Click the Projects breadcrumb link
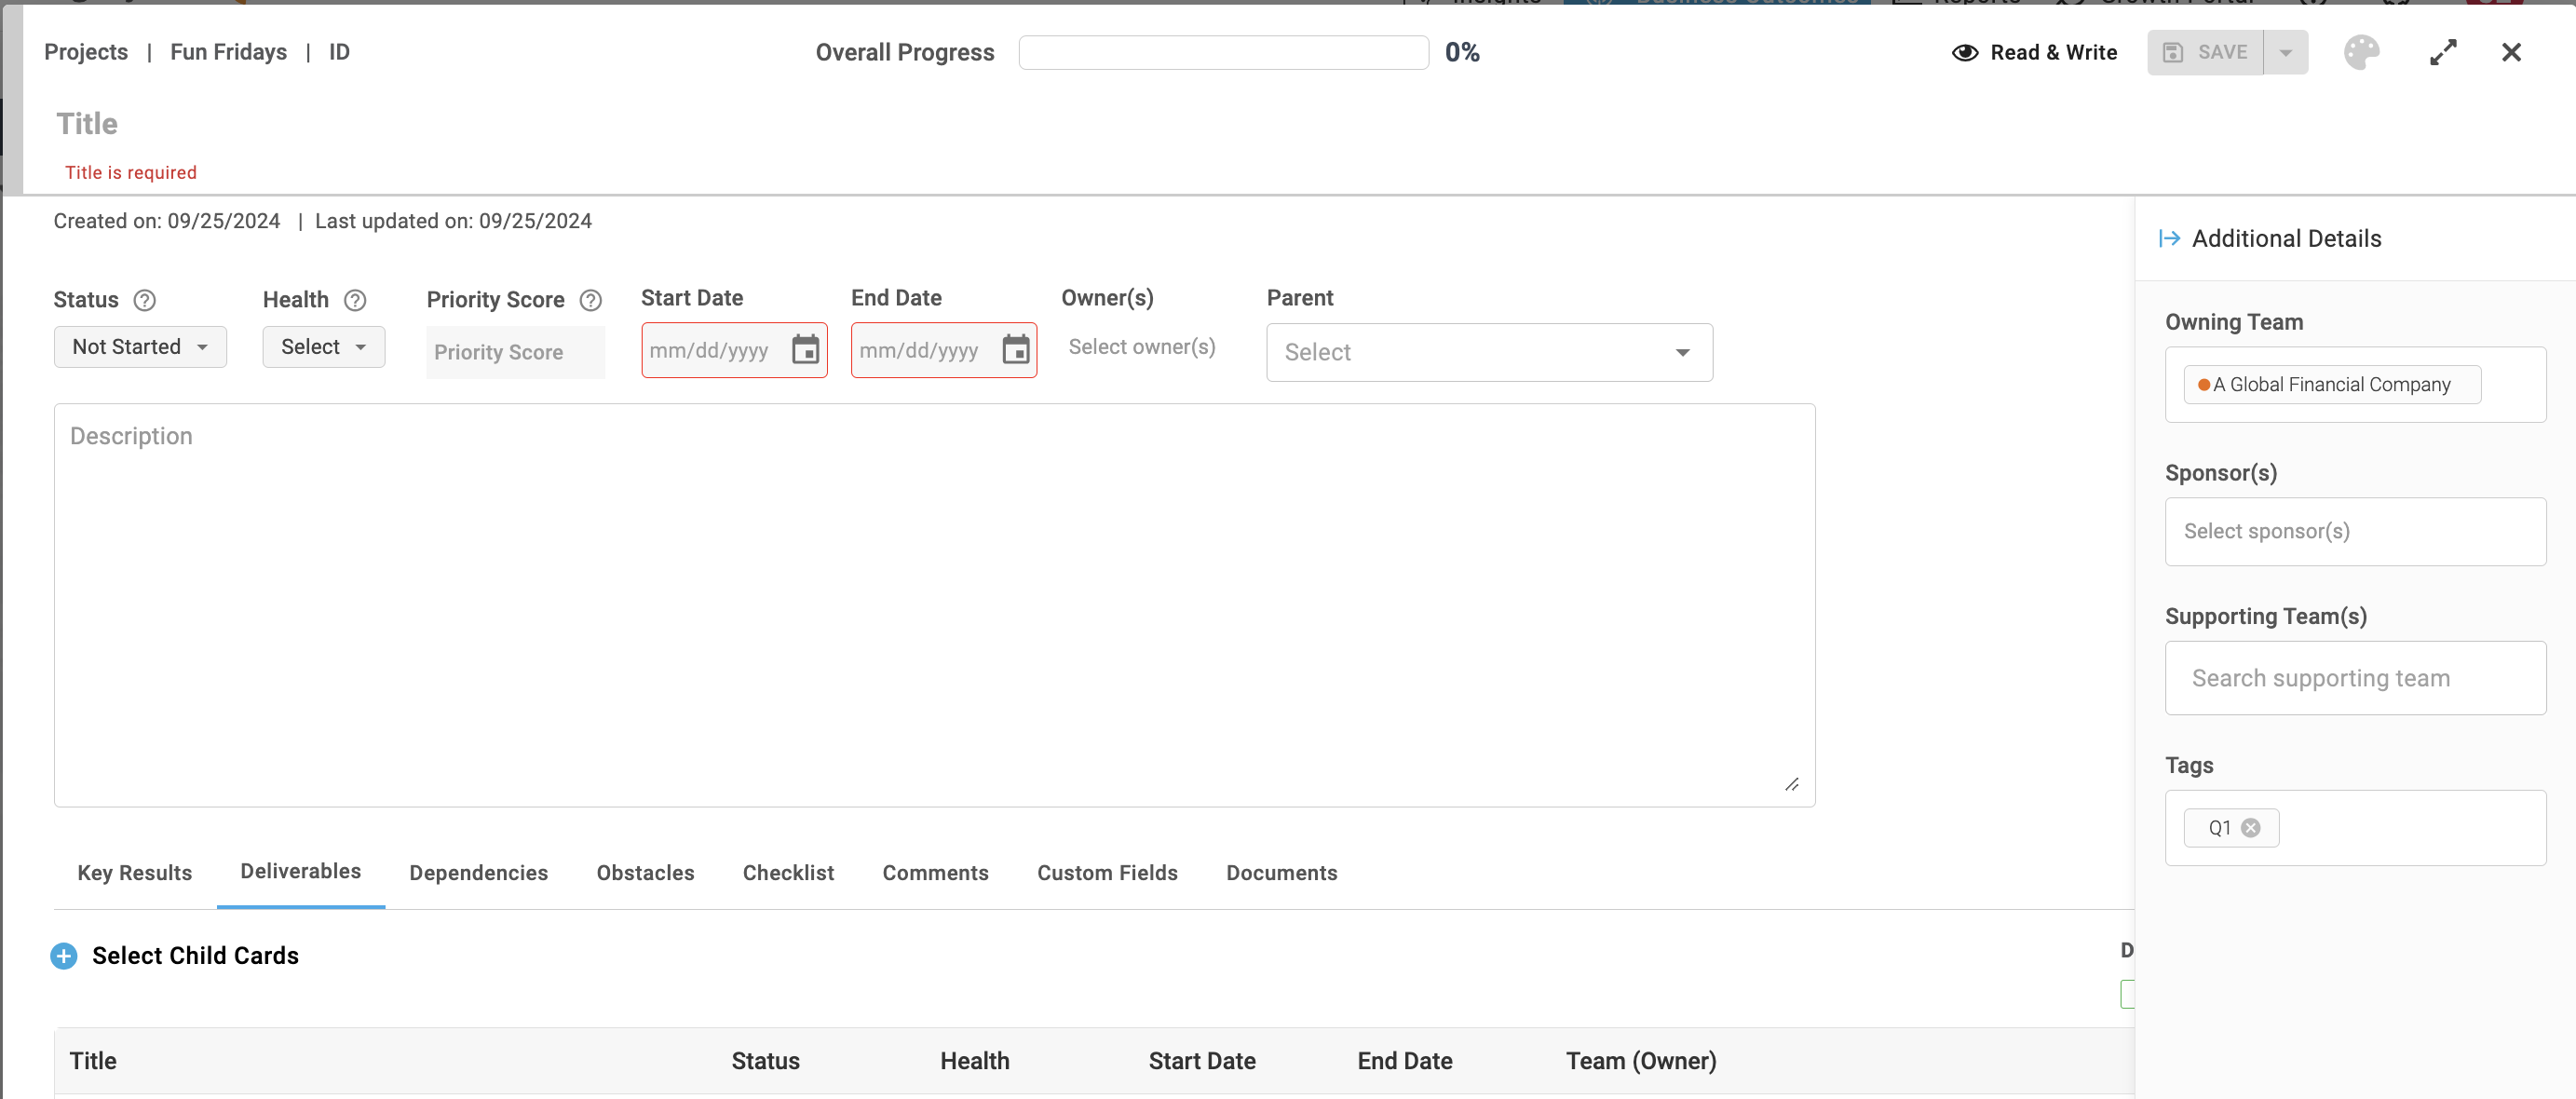This screenshot has width=2576, height=1099. pyautogui.click(x=86, y=52)
